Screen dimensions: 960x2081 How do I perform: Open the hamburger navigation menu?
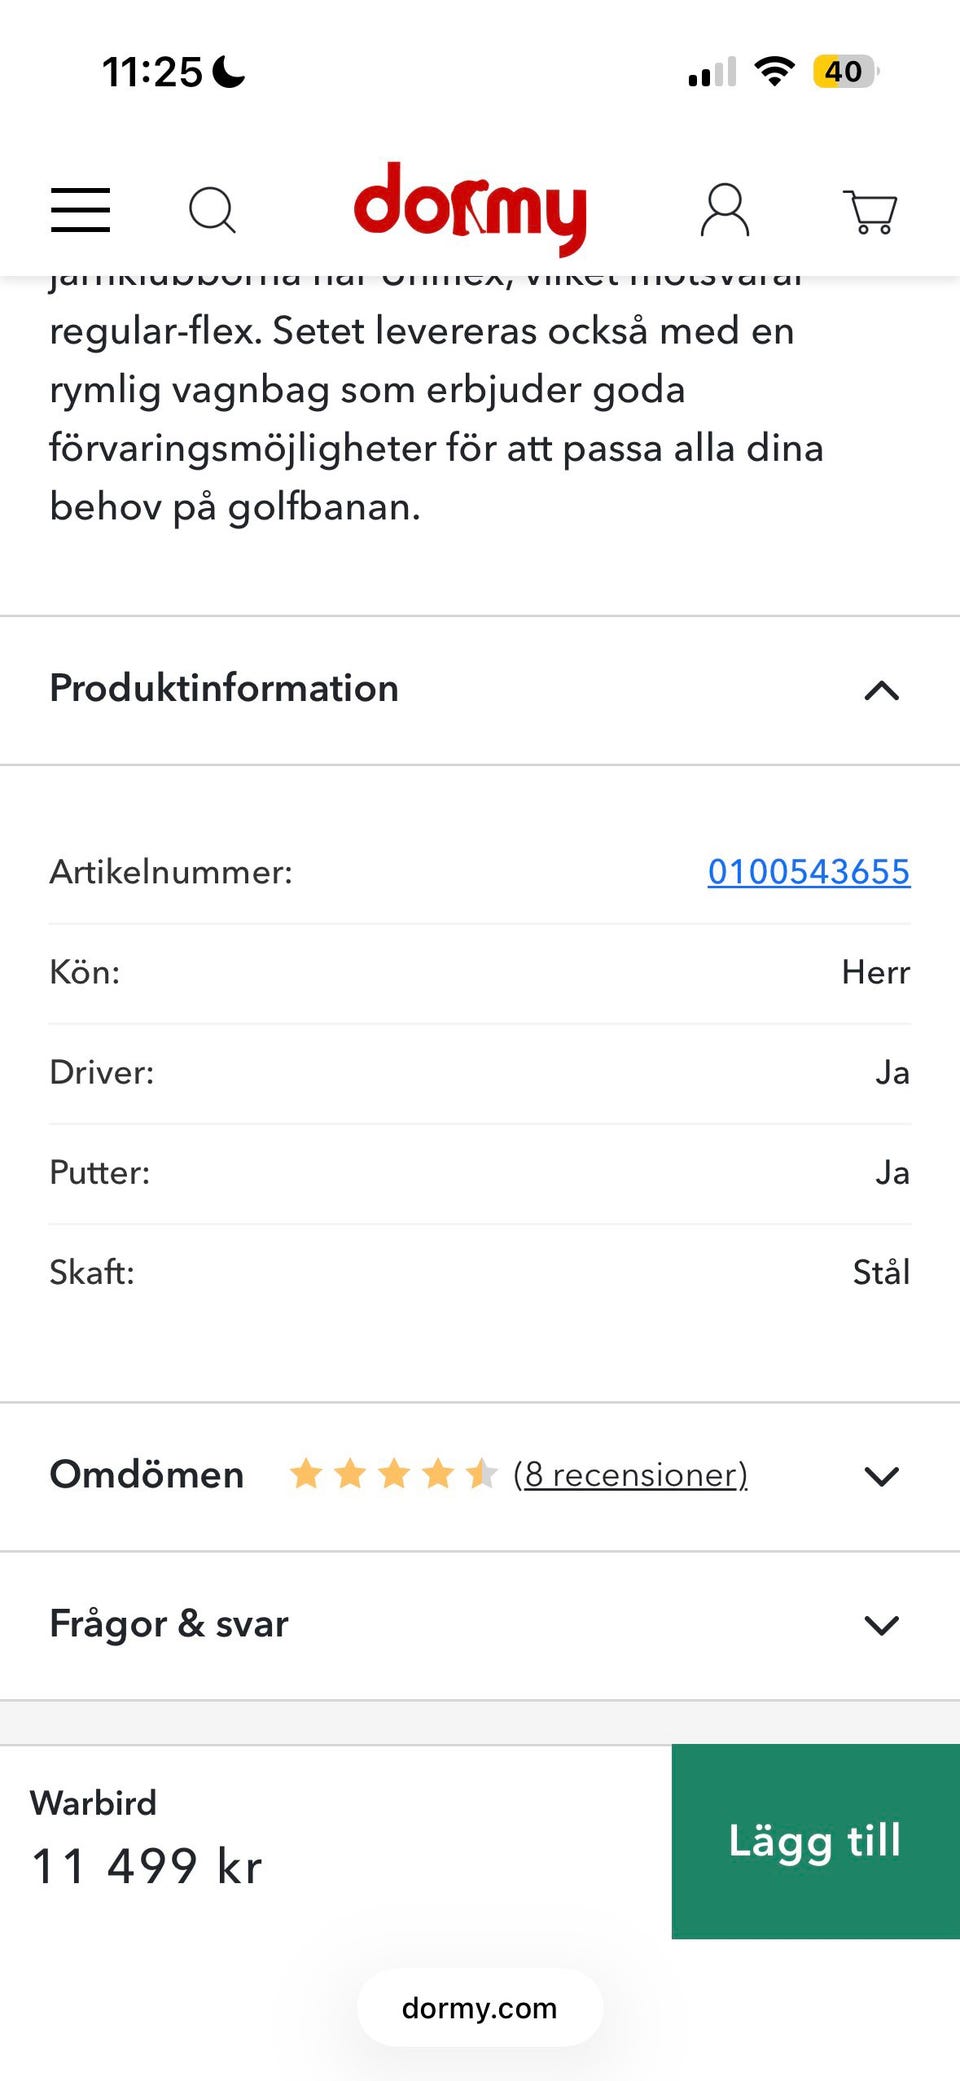(80, 210)
